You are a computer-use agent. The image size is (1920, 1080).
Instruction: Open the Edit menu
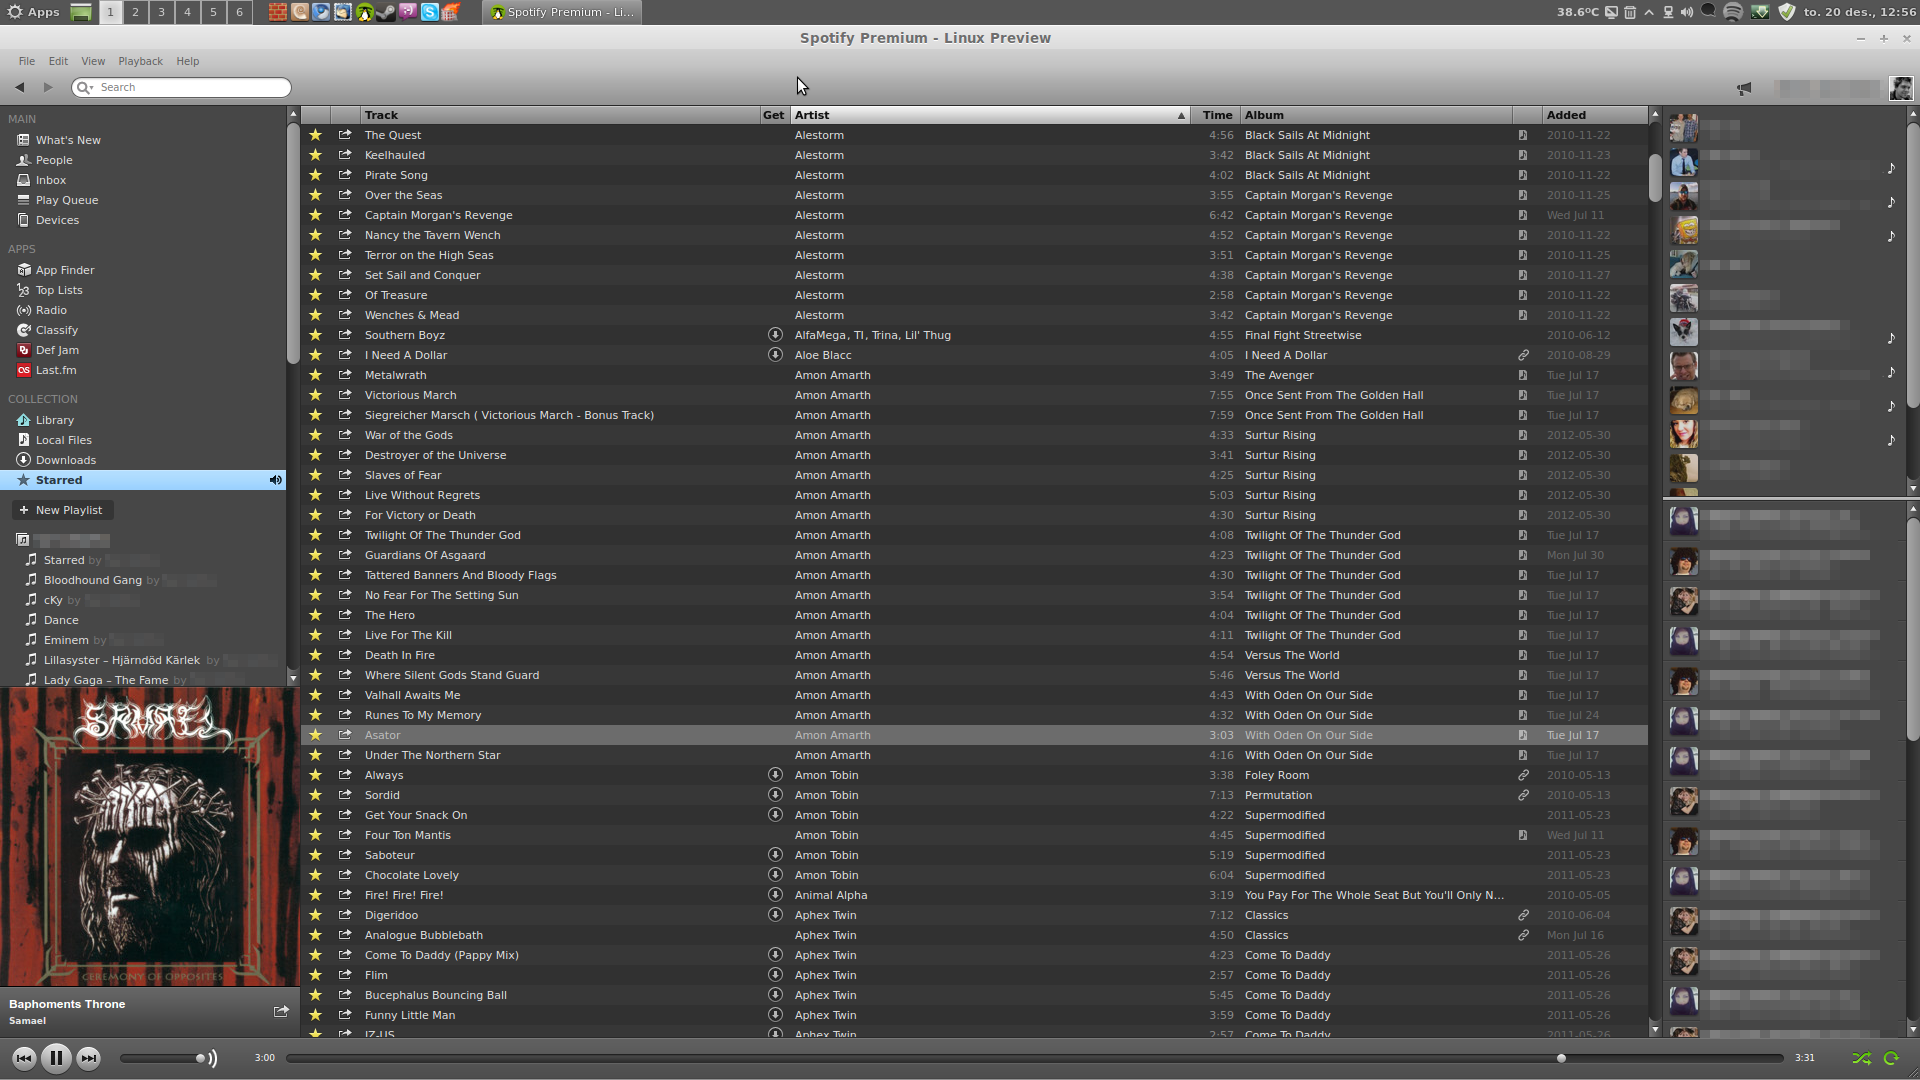pos(58,61)
